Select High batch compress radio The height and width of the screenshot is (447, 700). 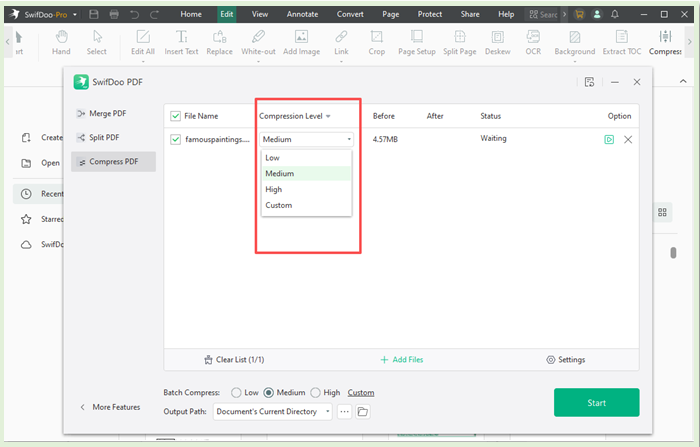click(315, 393)
